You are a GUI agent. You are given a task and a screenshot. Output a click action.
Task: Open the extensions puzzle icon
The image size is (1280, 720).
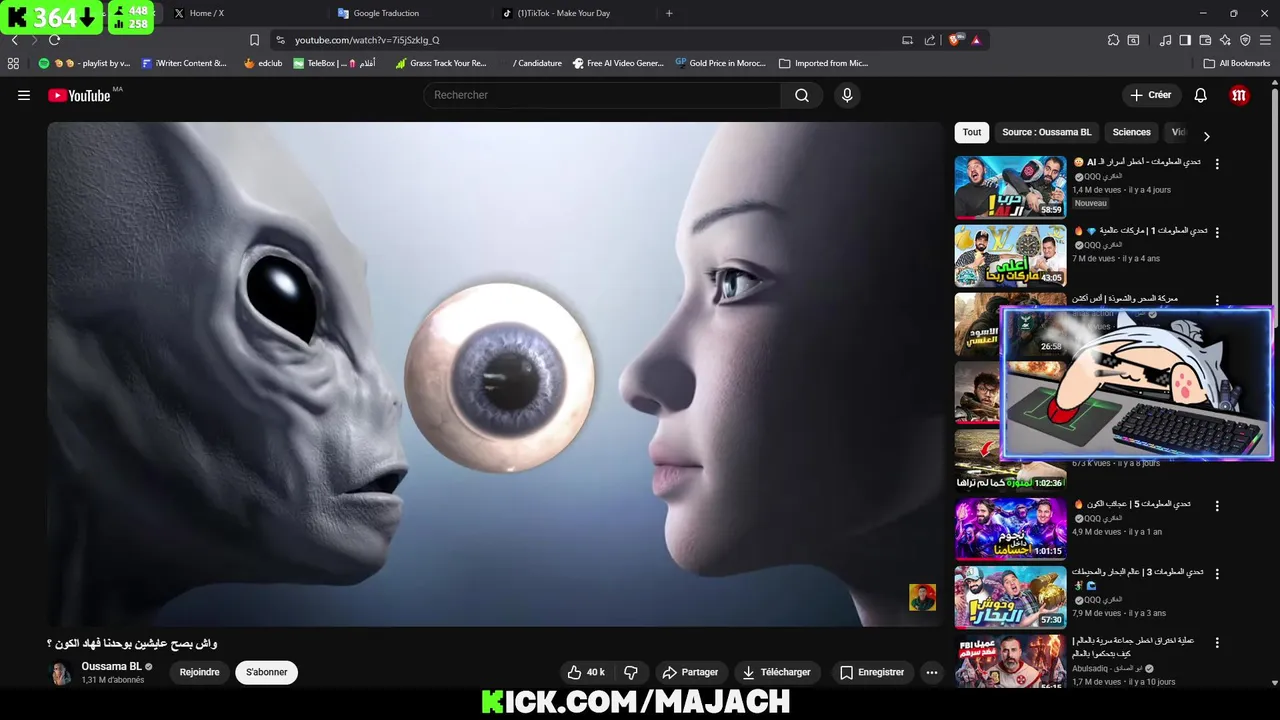click(1113, 40)
